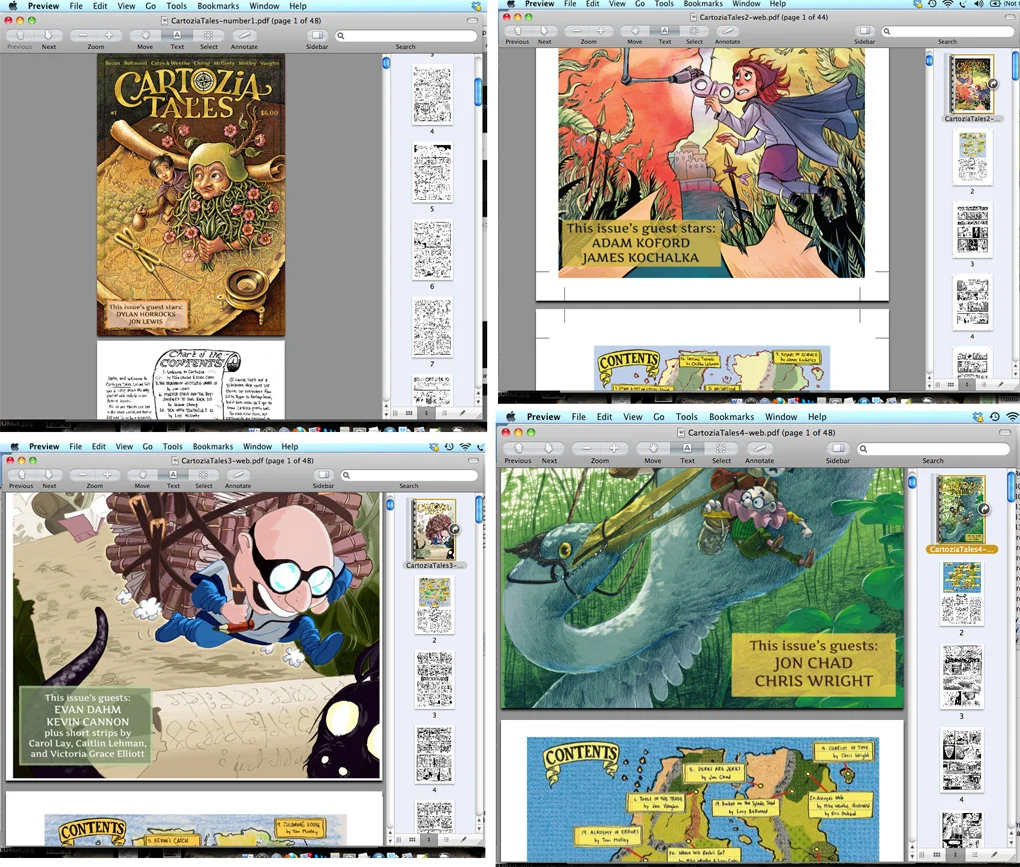Open page 3 thumbnail in CartoziaTales2-web.pdf sidebar
1020x867 pixels.
coord(973,230)
